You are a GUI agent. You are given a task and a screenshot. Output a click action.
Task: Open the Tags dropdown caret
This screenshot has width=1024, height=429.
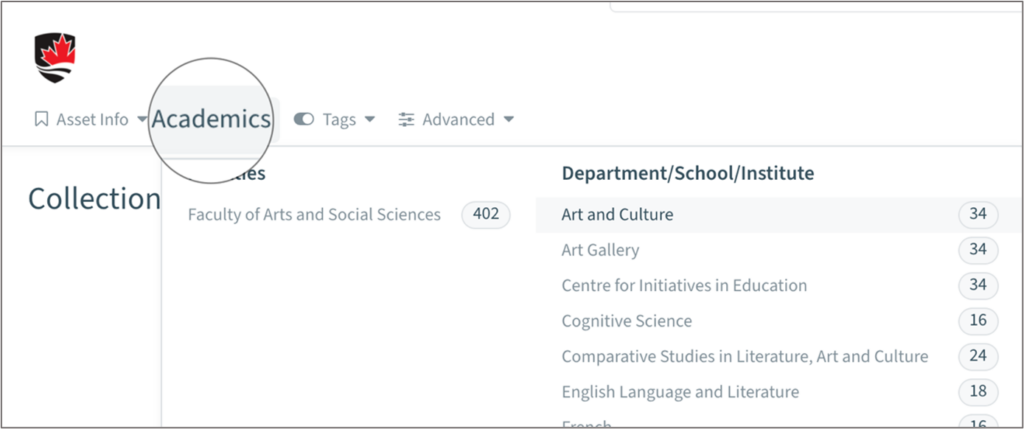point(370,119)
